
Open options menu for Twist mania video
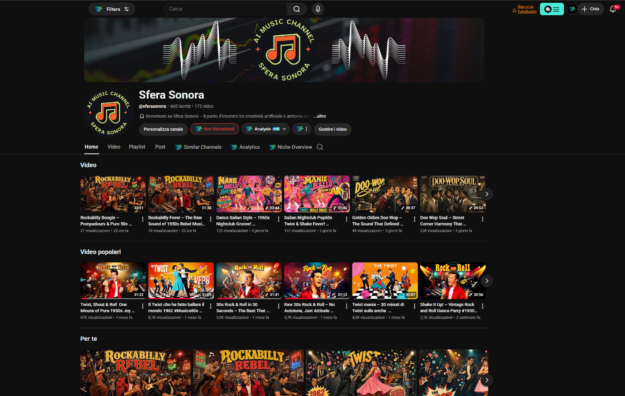415,306
